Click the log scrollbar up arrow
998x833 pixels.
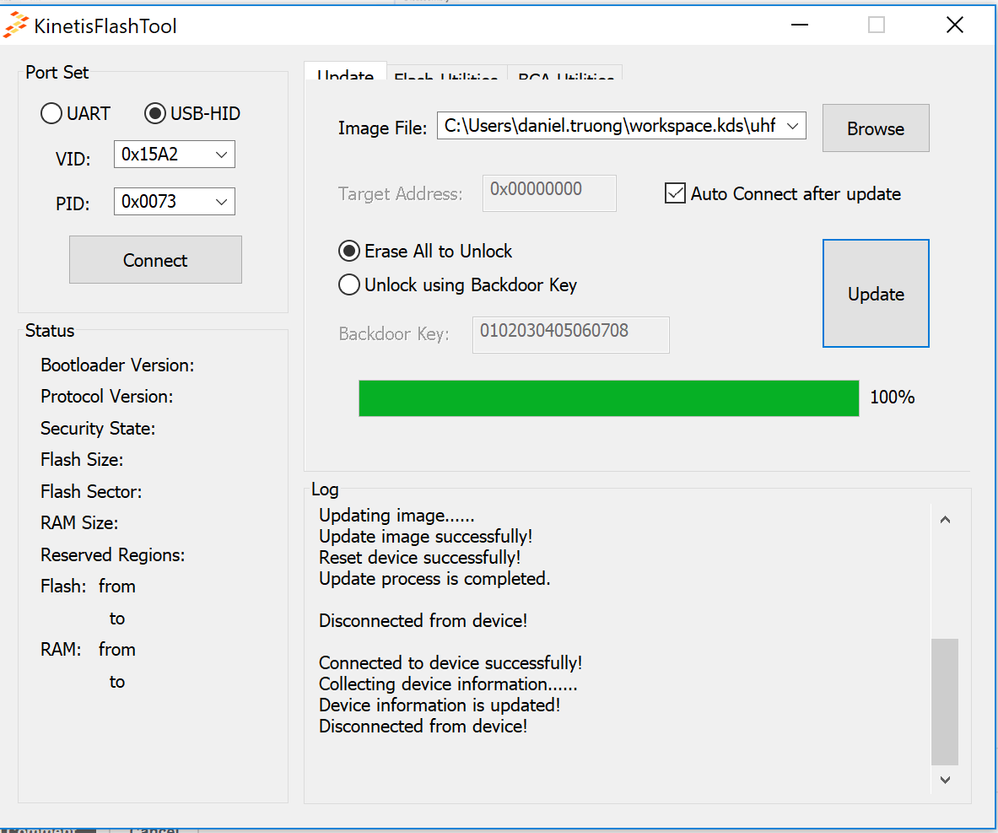tap(945, 520)
